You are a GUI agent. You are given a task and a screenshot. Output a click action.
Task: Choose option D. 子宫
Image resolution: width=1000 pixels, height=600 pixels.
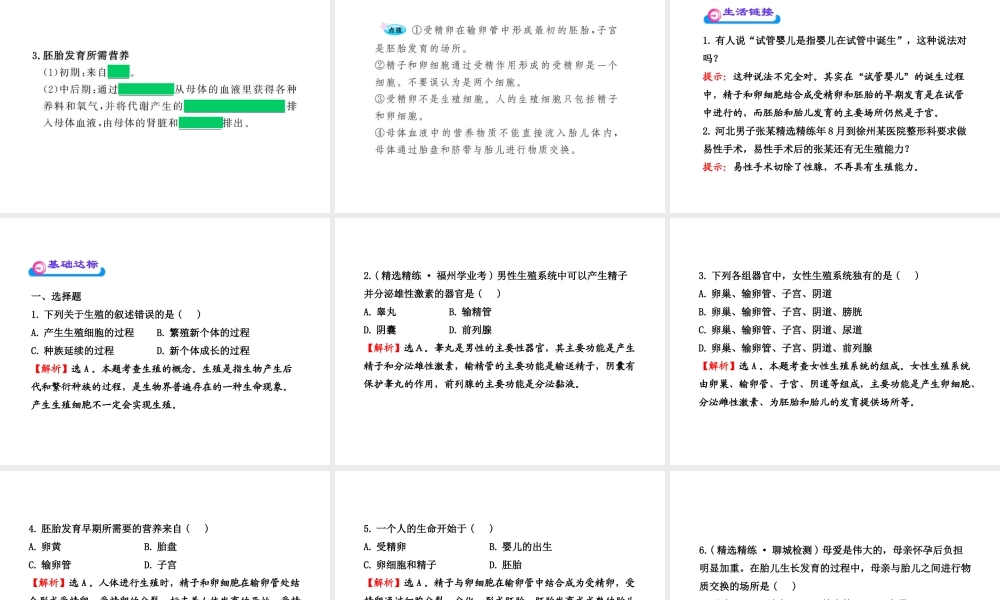tap(160, 565)
